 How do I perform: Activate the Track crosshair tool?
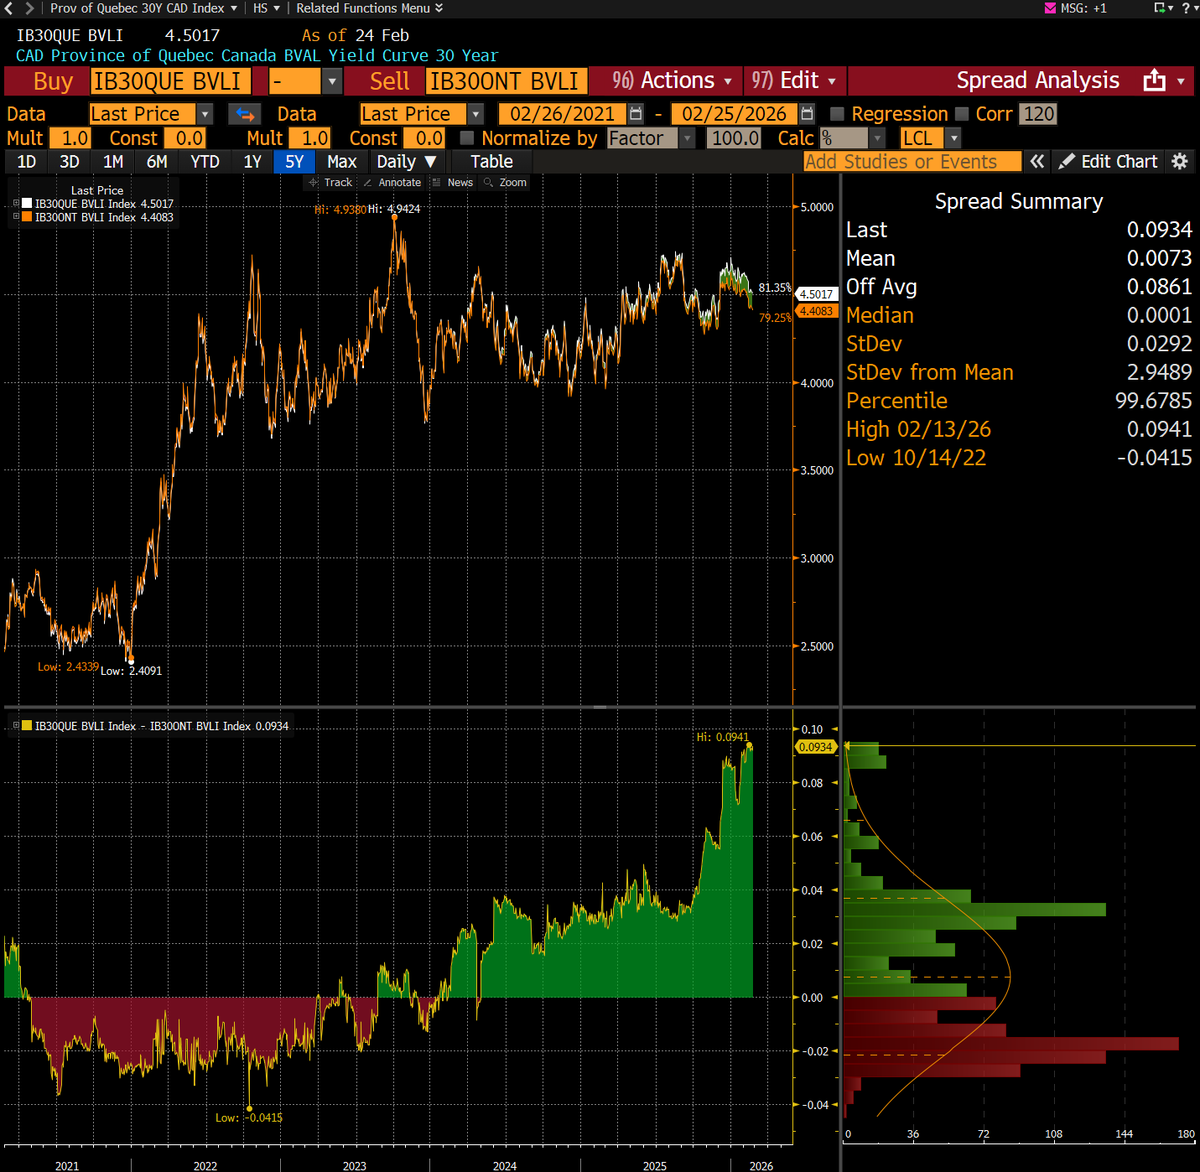pos(332,182)
